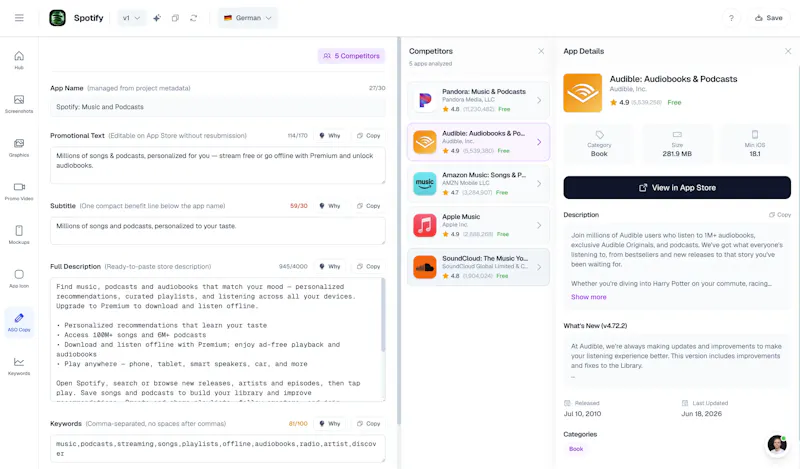
Task: Expand Pandora row chevron
Action: (x=539, y=100)
